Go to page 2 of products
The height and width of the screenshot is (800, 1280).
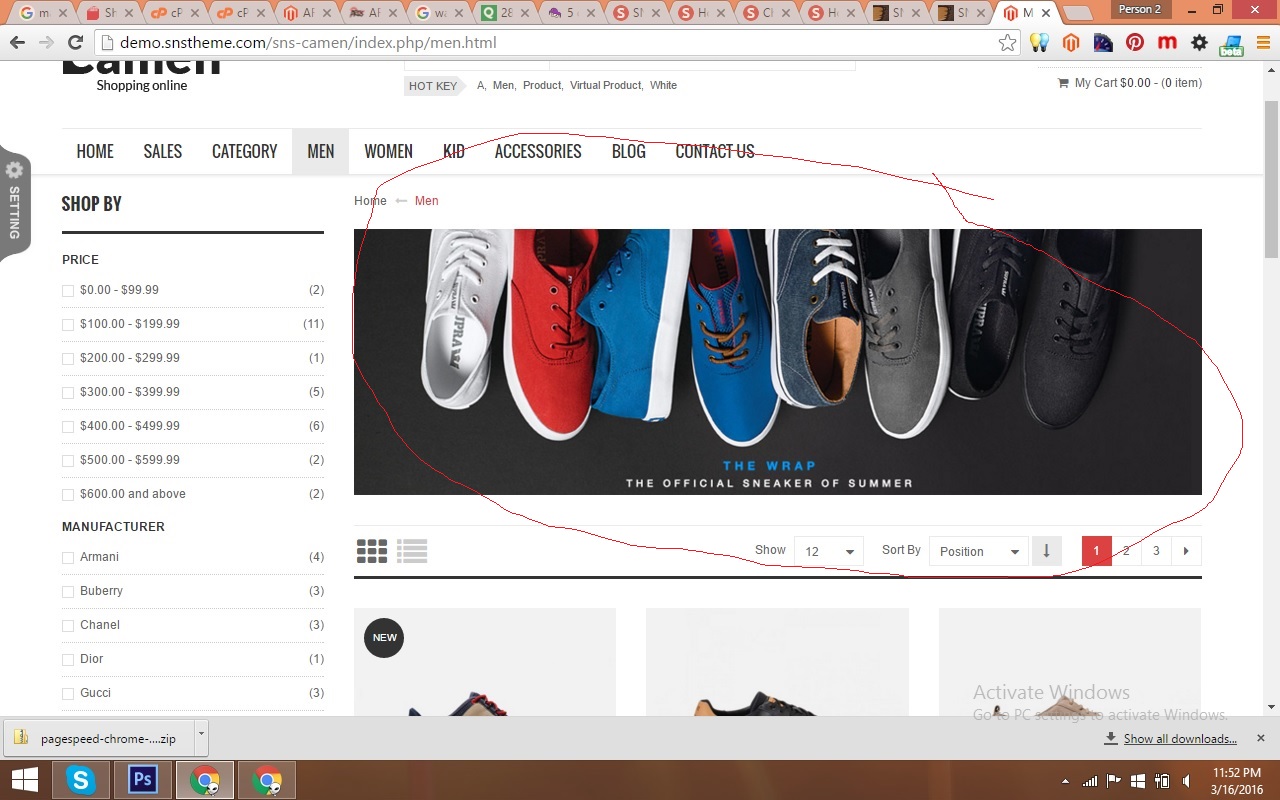1126,551
